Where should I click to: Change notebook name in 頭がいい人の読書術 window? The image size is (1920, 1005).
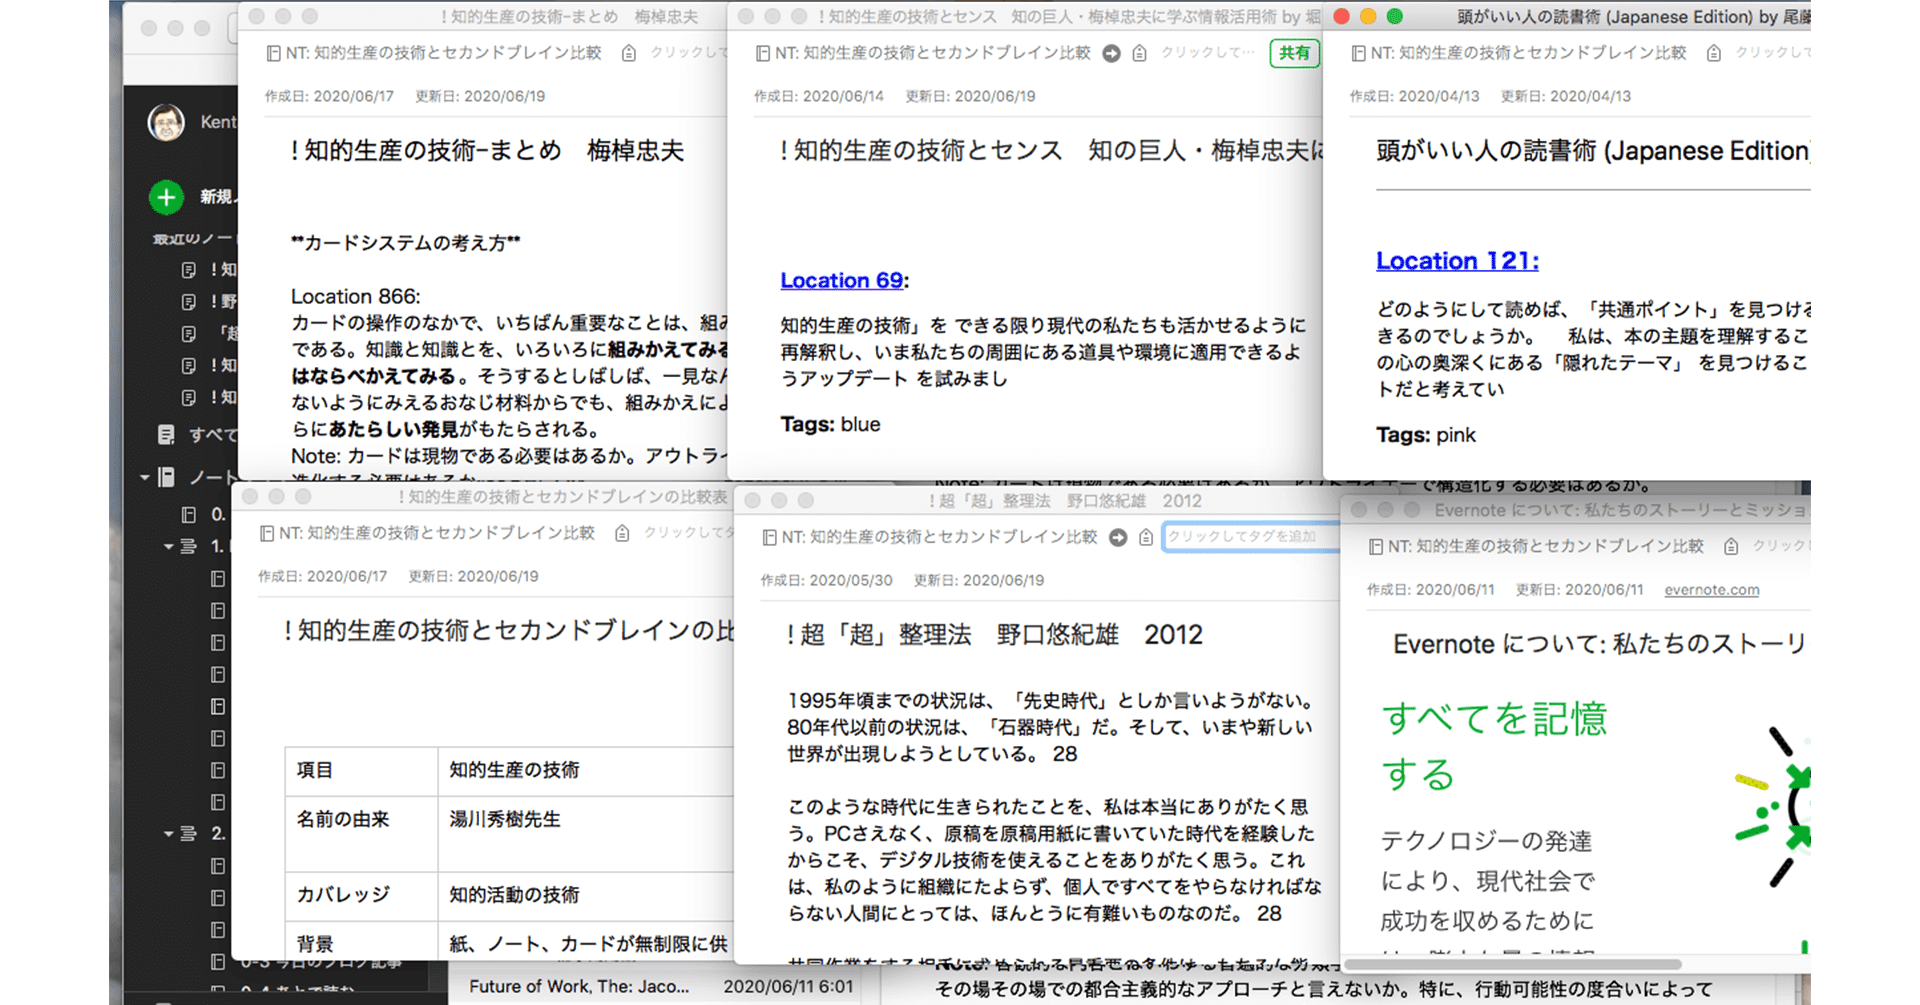coord(1528,53)
